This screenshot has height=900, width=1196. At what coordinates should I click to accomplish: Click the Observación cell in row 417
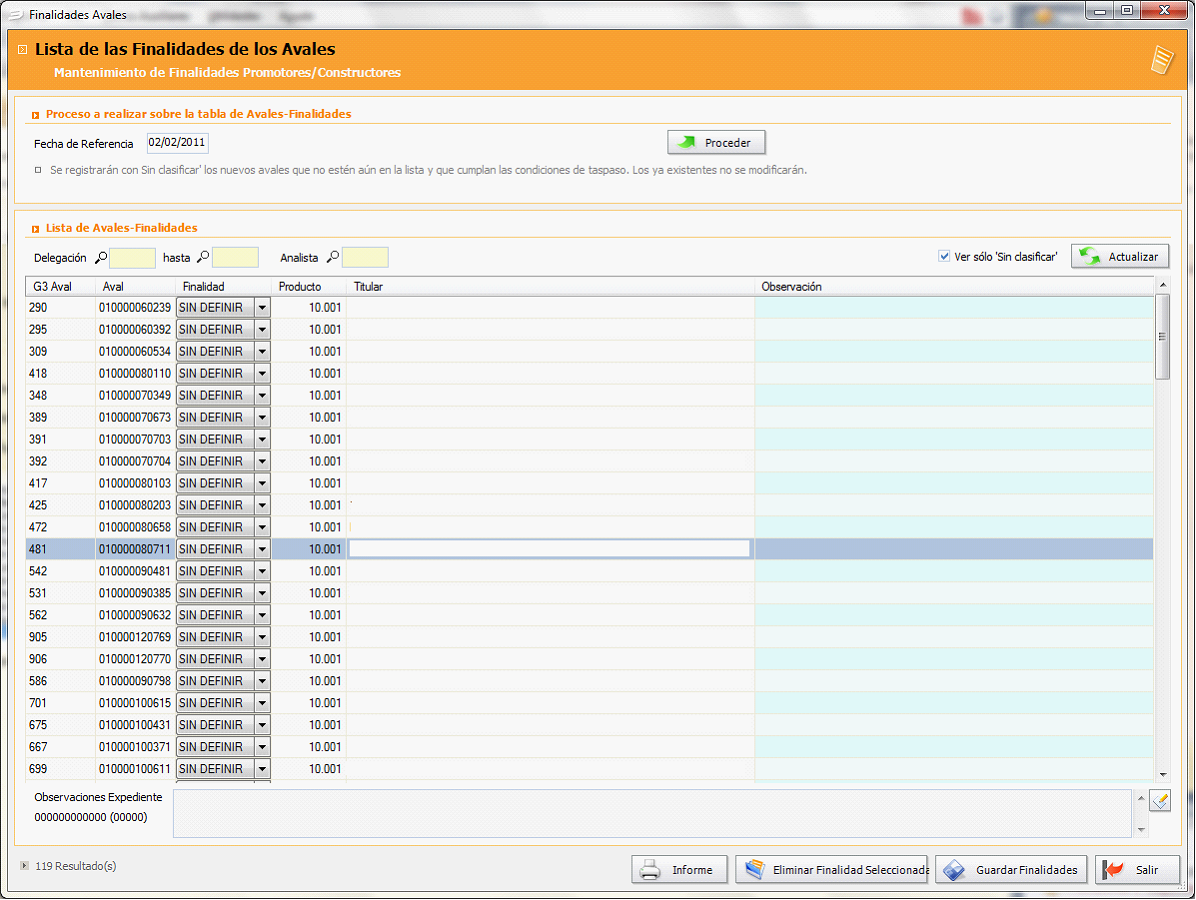[x=954, y=484]
